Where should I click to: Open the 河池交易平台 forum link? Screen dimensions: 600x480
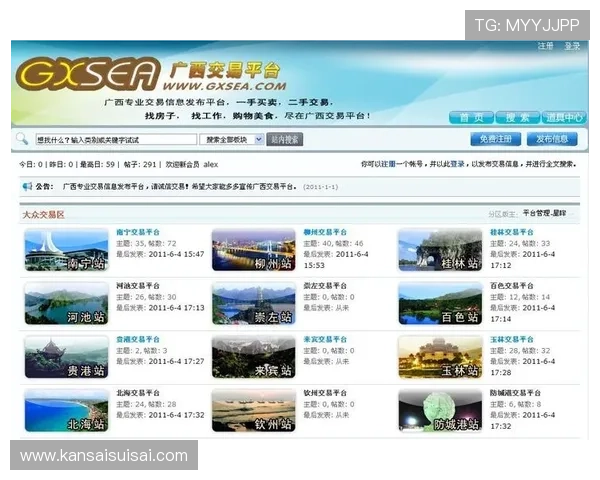138,286
